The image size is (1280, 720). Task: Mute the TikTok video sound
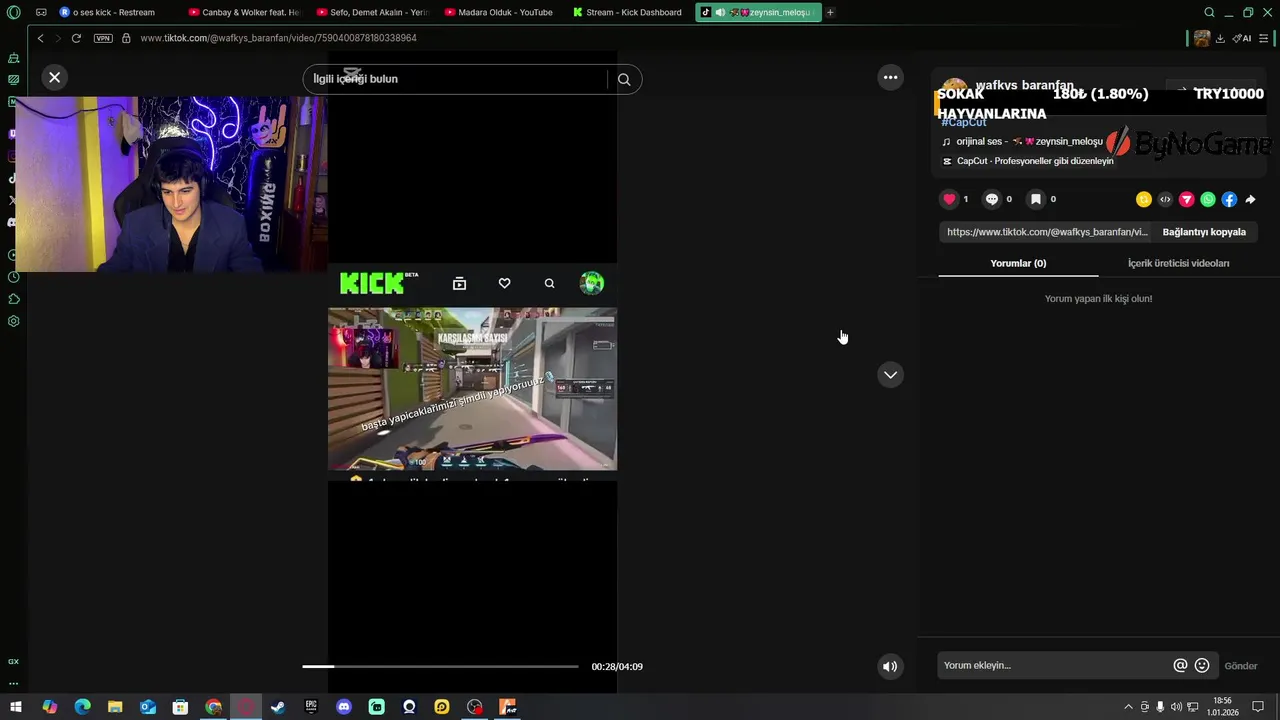click(890, 666)
